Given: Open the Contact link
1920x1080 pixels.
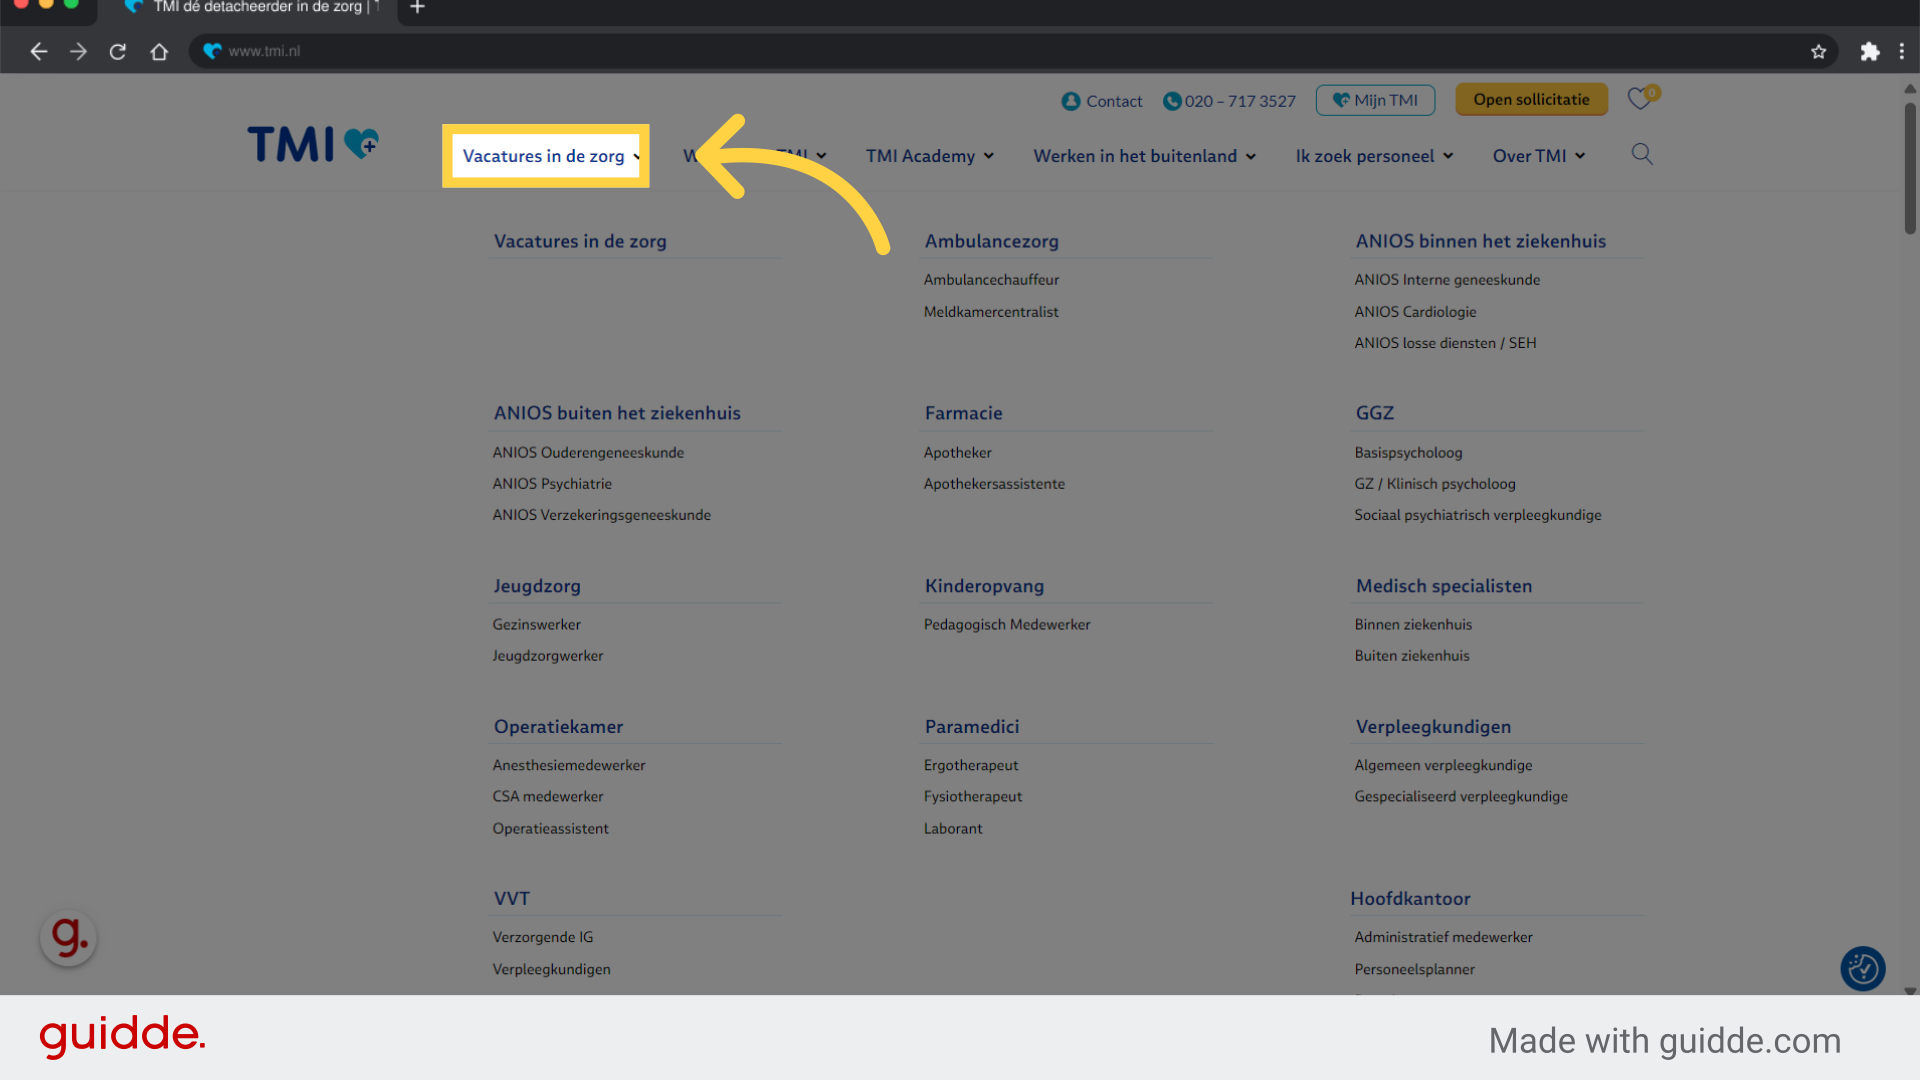Looking at the screenshot, I should click(1102, 101).
